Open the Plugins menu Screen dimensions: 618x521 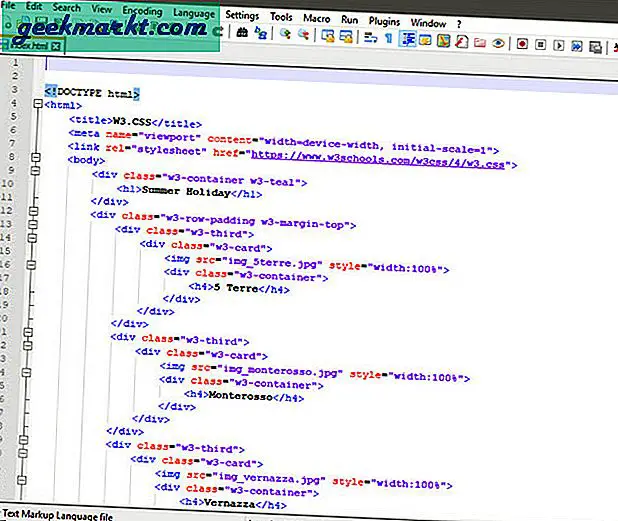(384, 21)
